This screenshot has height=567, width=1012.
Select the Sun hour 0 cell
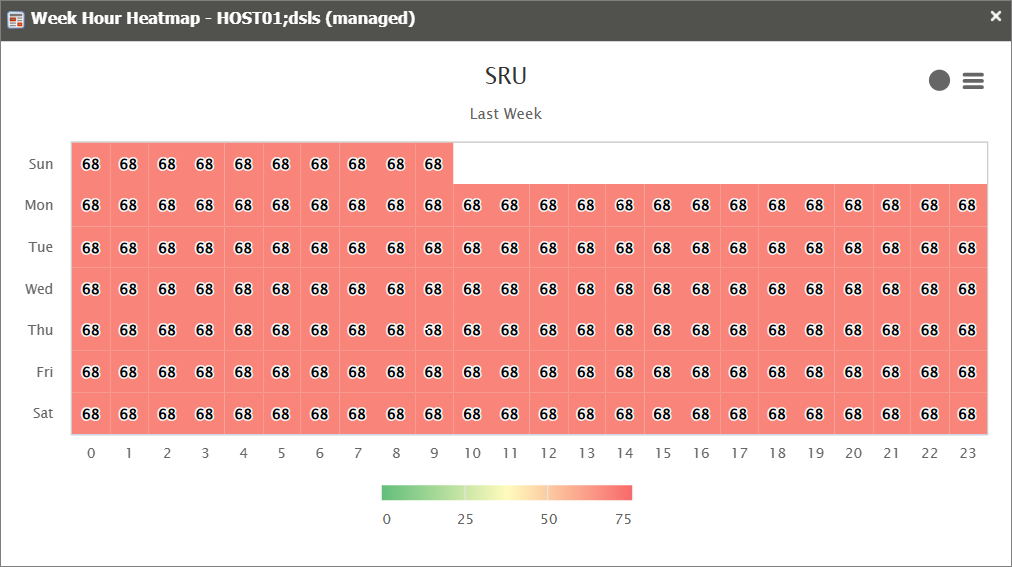pos(91,164)
